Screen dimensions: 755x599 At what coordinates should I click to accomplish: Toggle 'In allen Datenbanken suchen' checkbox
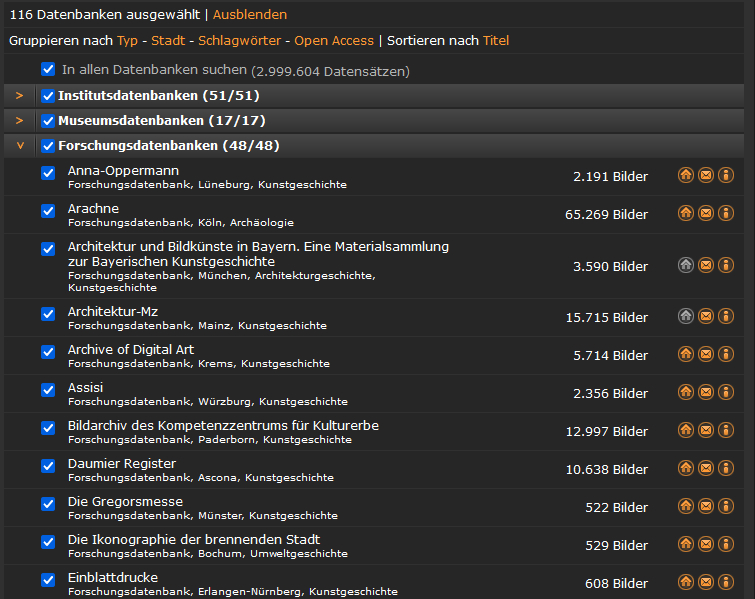click(48, 69)
